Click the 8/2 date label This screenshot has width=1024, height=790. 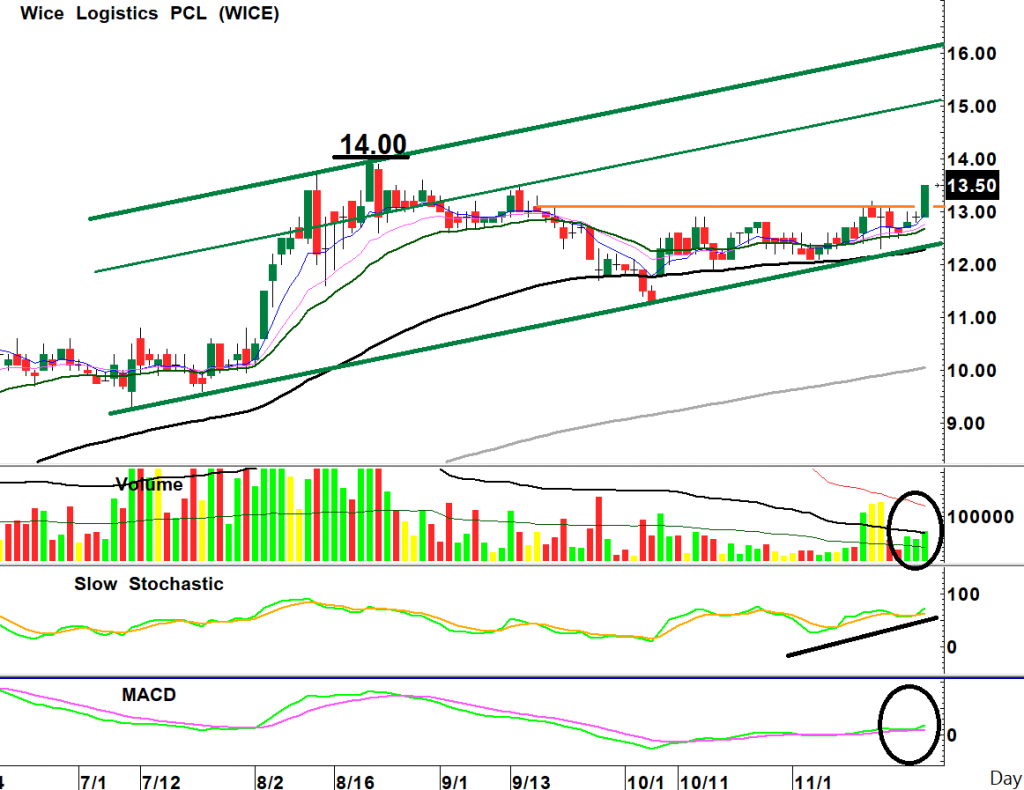[270, 782]
